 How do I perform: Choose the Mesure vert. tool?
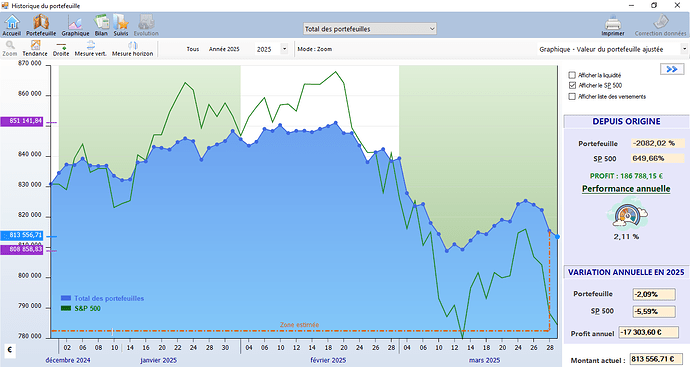90,48
